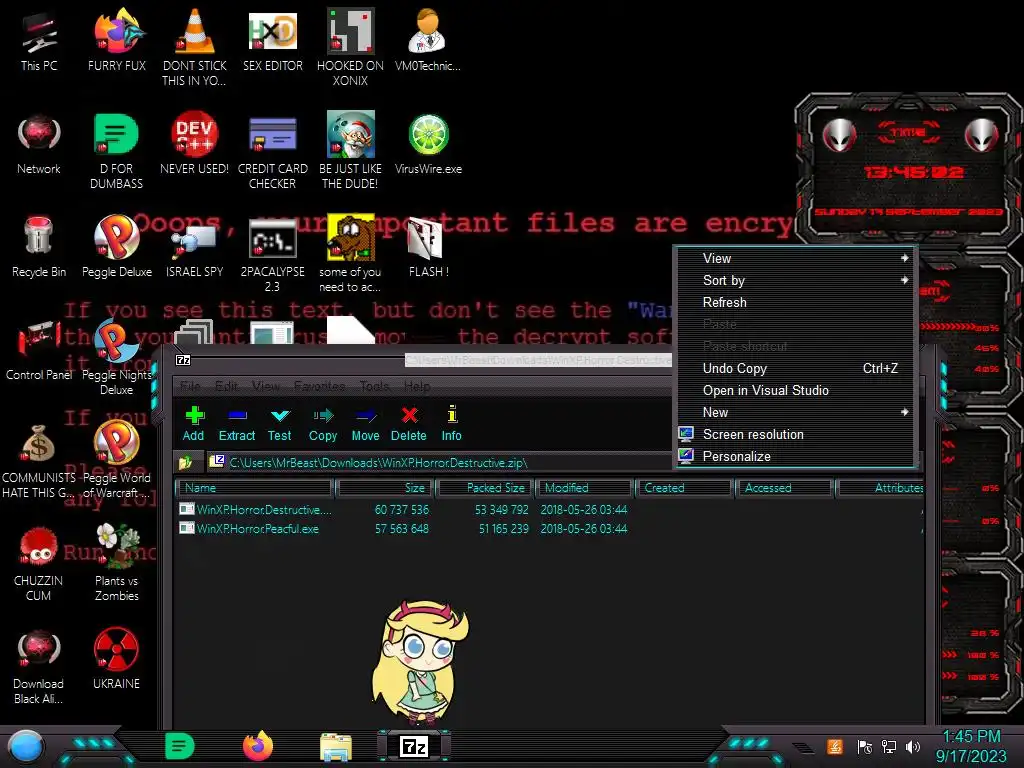Click the HOOKED ON XONIX desktop icon
This screenshot has width=1024, height=768.
click(350, 47)
